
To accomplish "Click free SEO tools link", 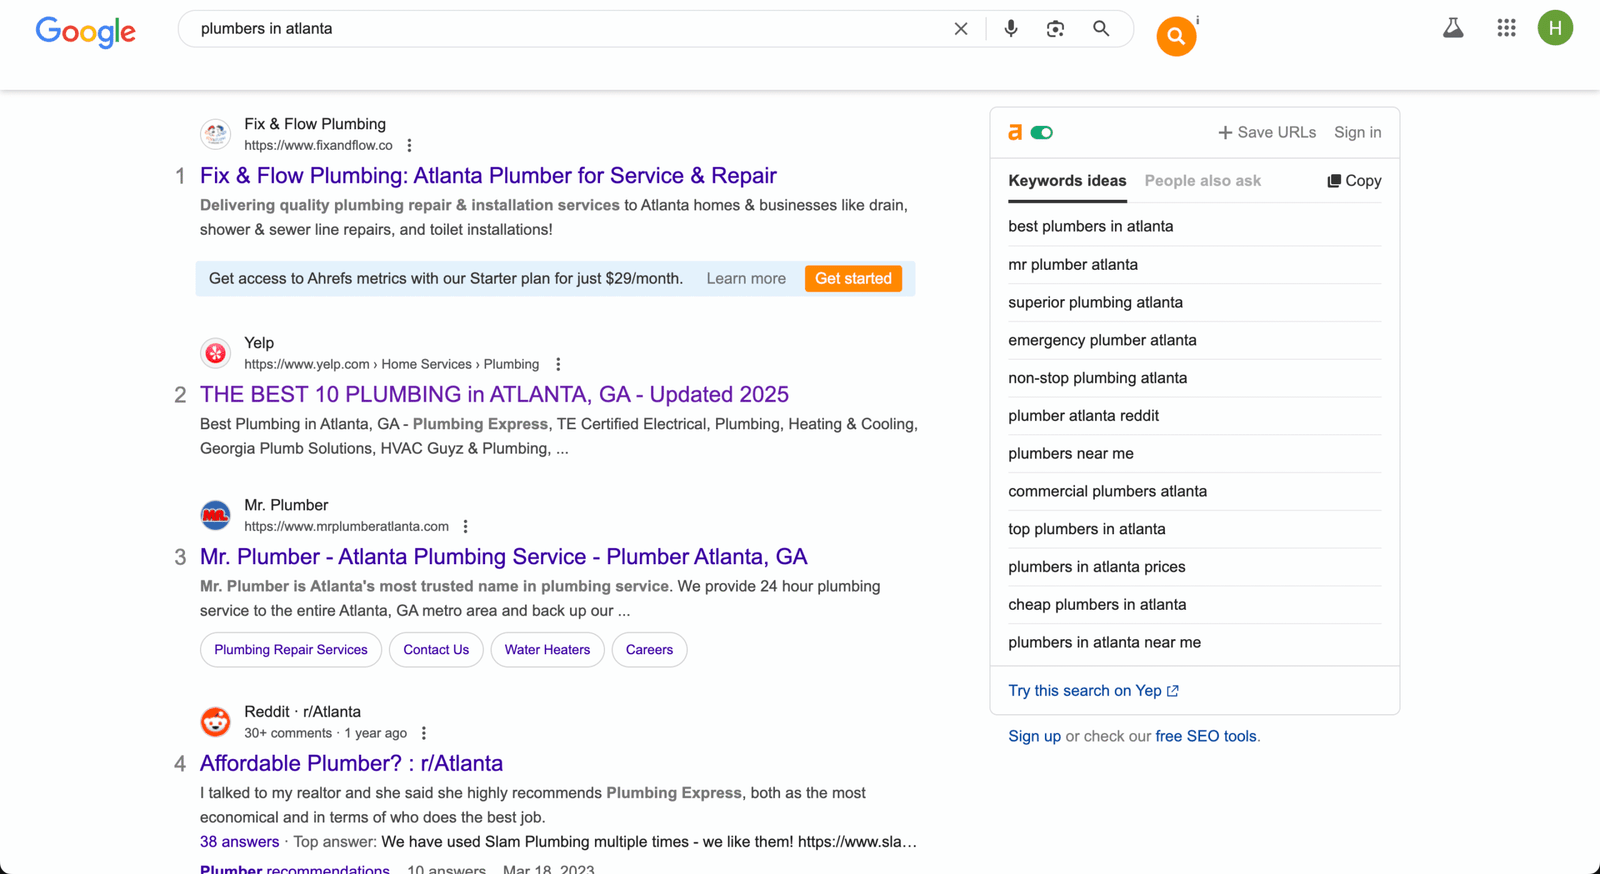I will (x=1206, y=737).
